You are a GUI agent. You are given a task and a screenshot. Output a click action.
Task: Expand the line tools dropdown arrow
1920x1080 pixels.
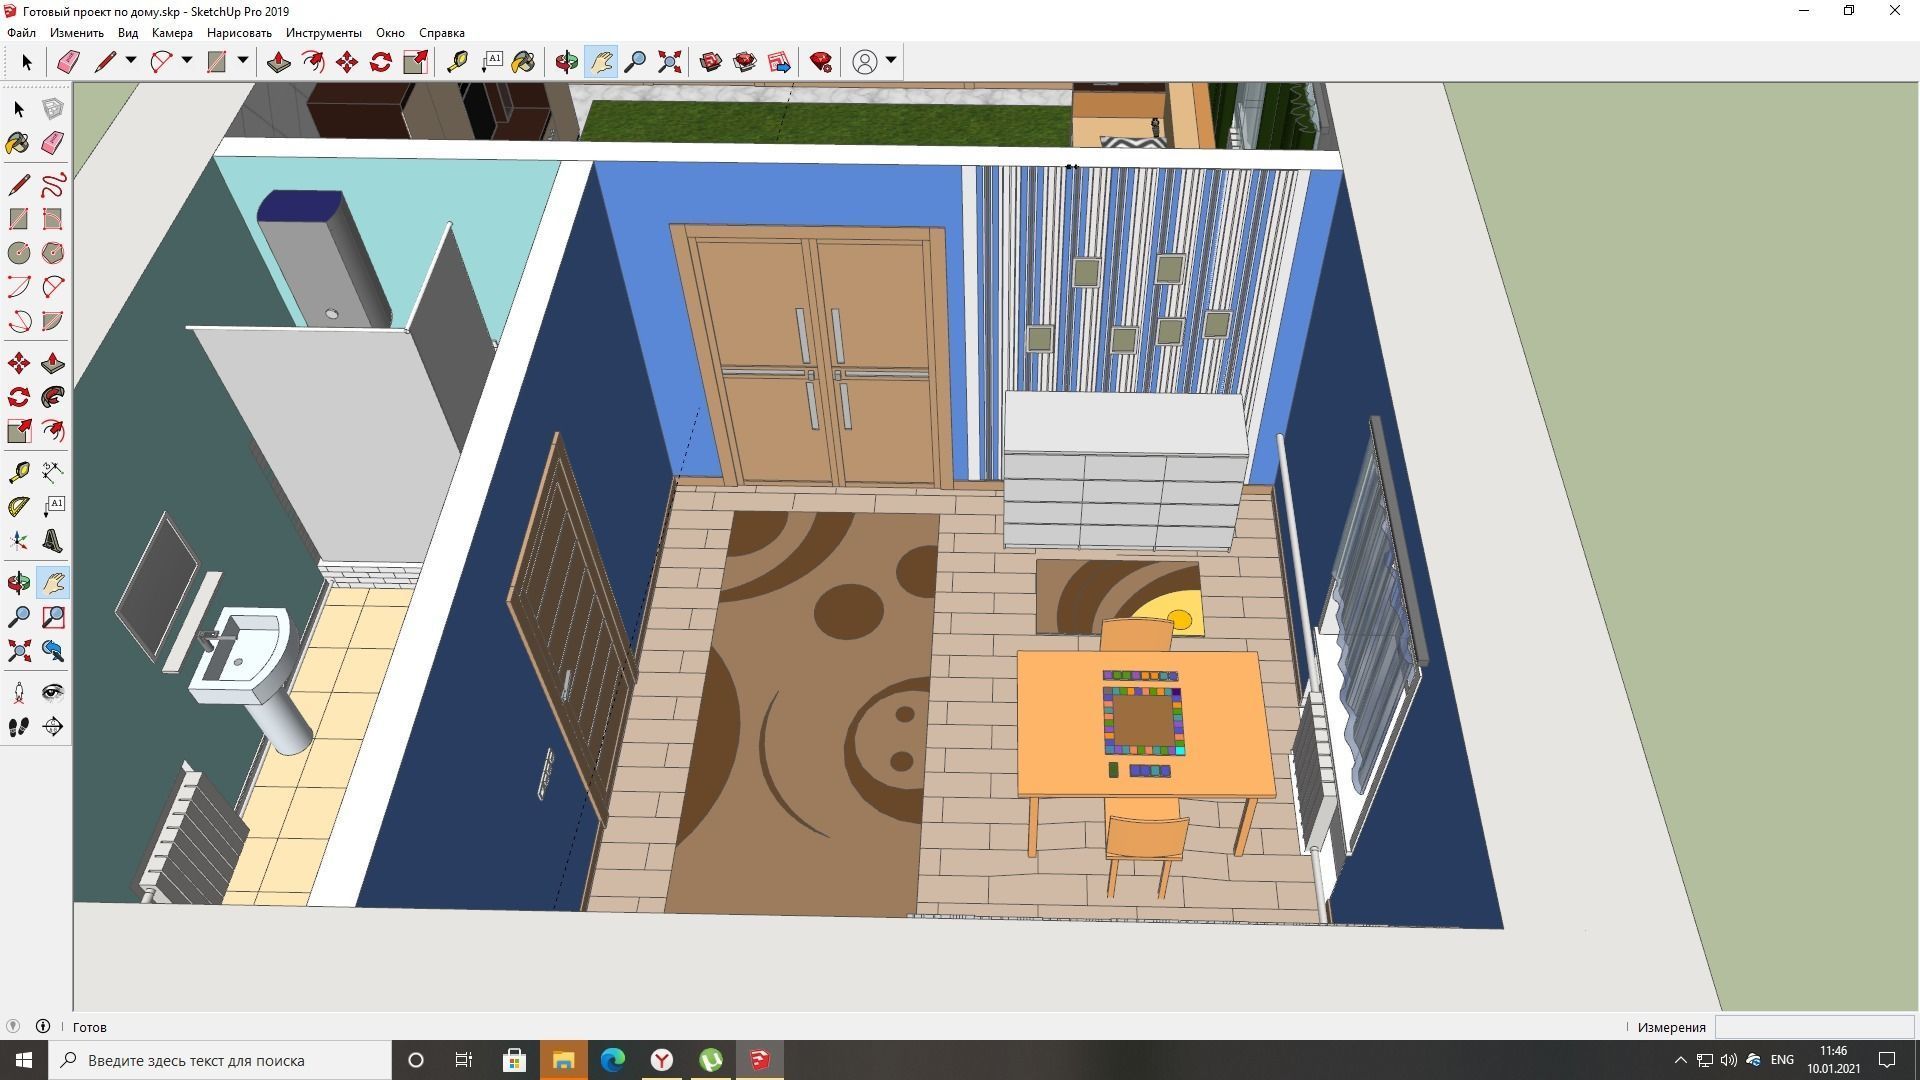(x=130, y=61)
